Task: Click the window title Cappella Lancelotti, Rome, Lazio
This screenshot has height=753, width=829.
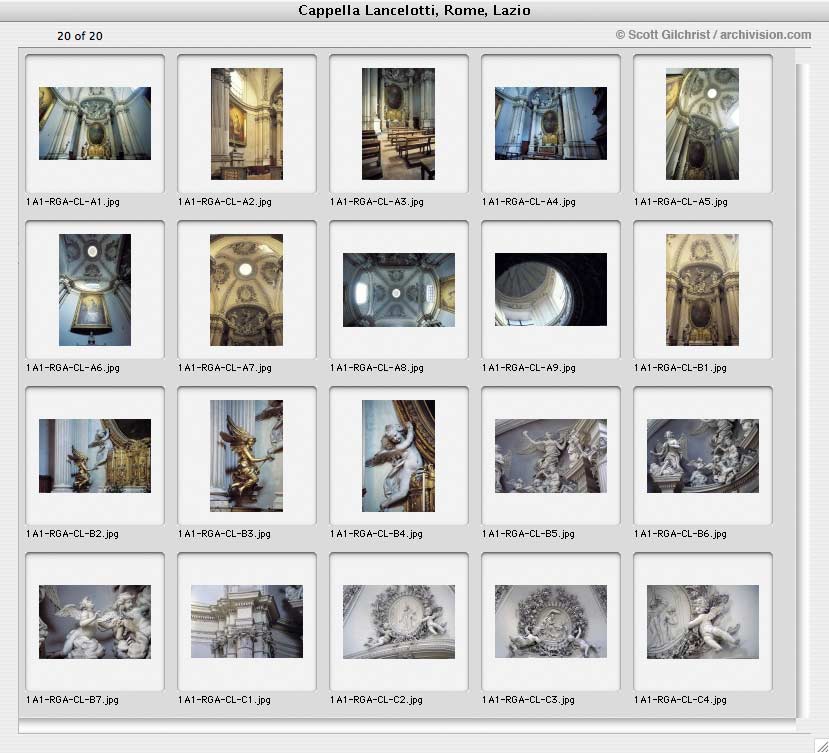Action: tap(414, 11)
